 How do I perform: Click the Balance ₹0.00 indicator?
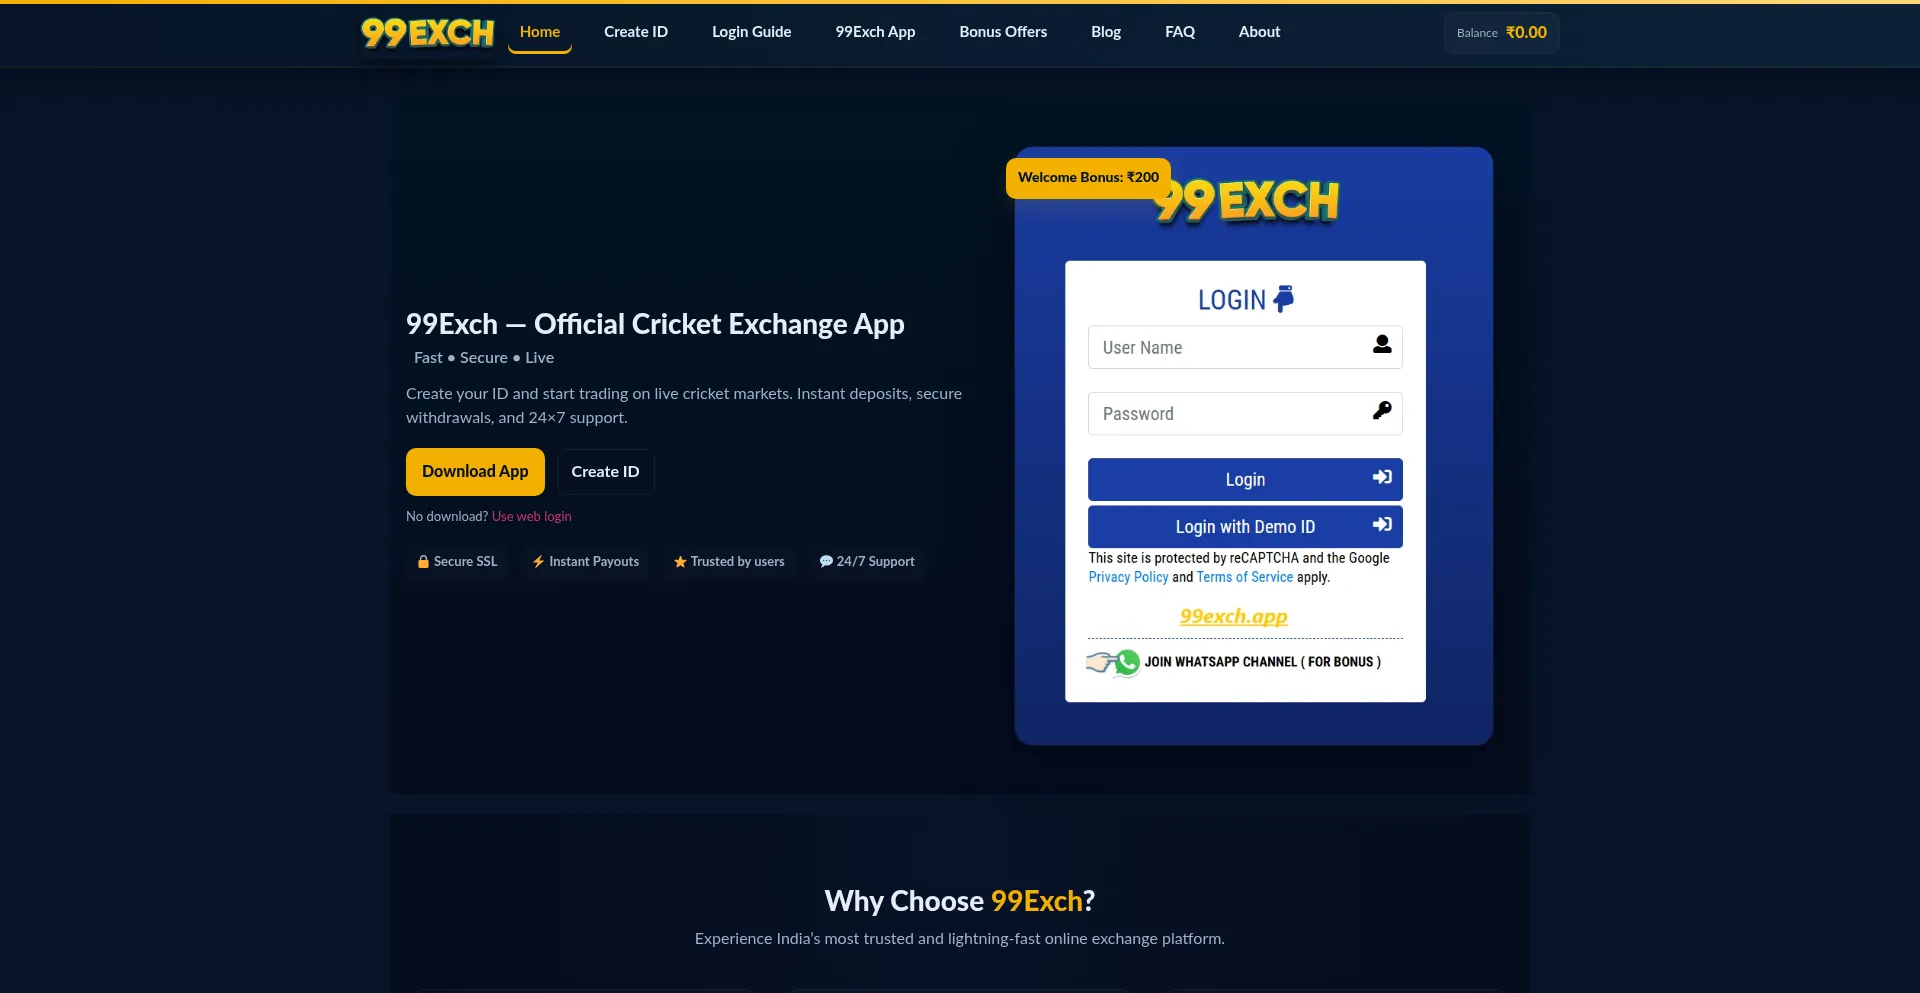point(1501,33)
